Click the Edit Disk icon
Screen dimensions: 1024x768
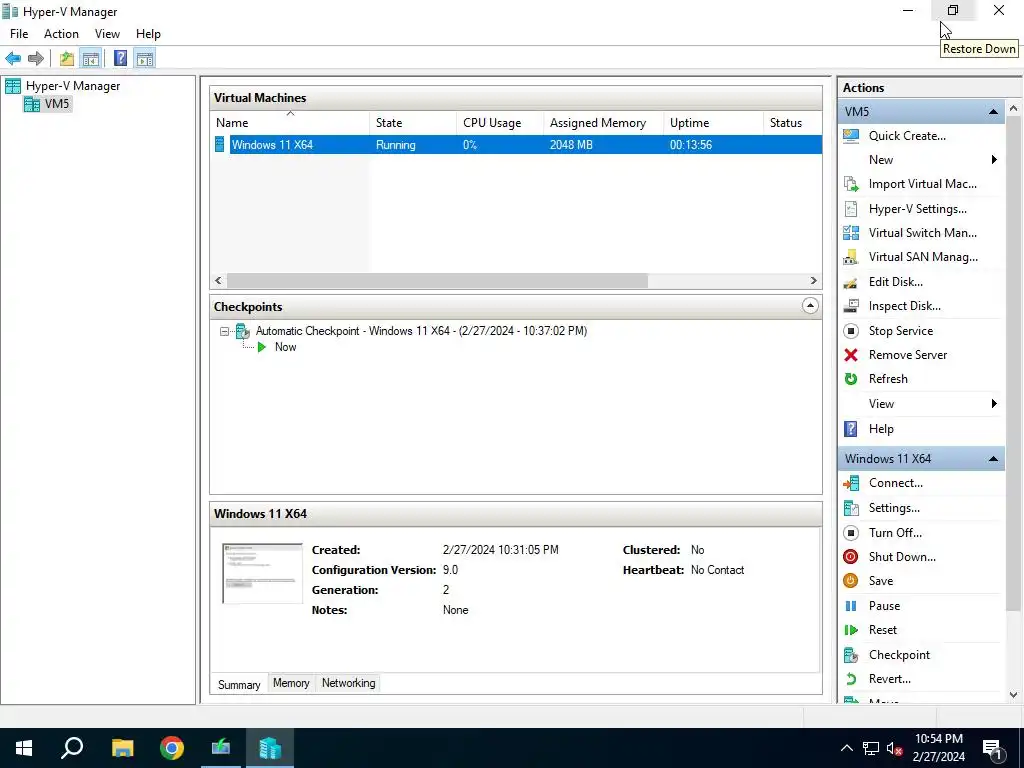tap(851, 282)
